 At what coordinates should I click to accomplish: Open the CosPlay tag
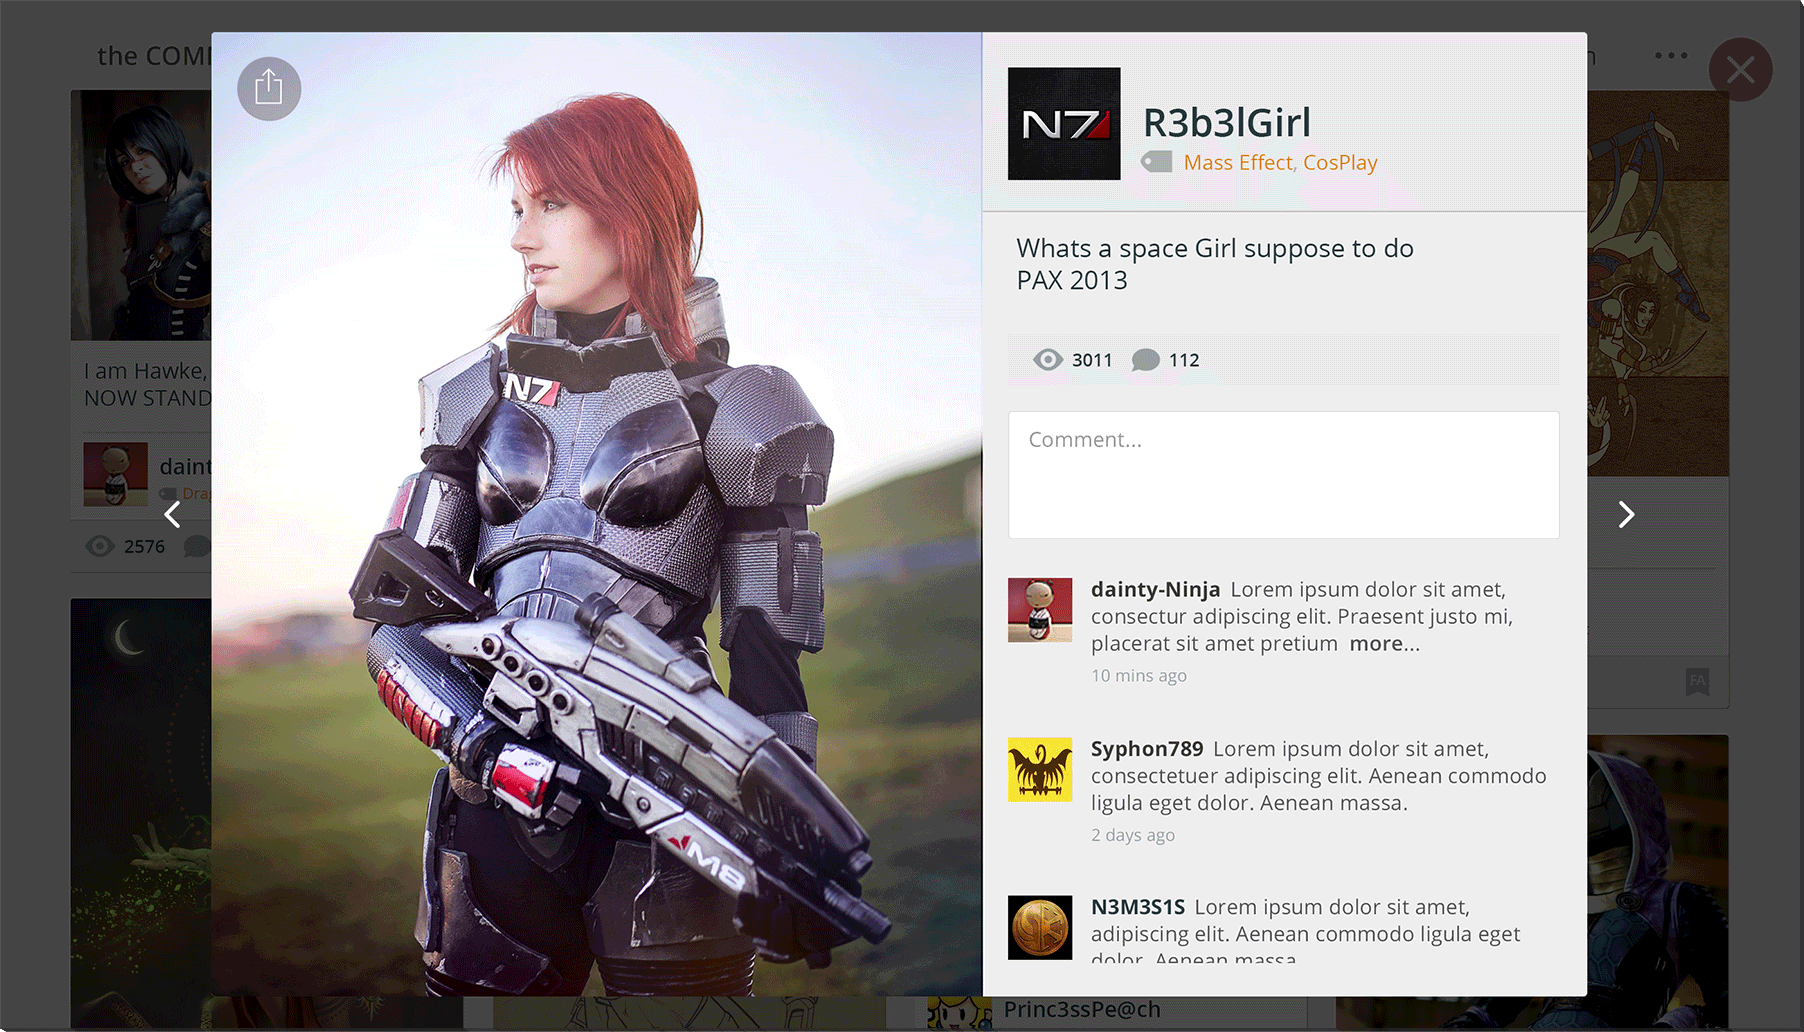click(x=1340, y=163)
